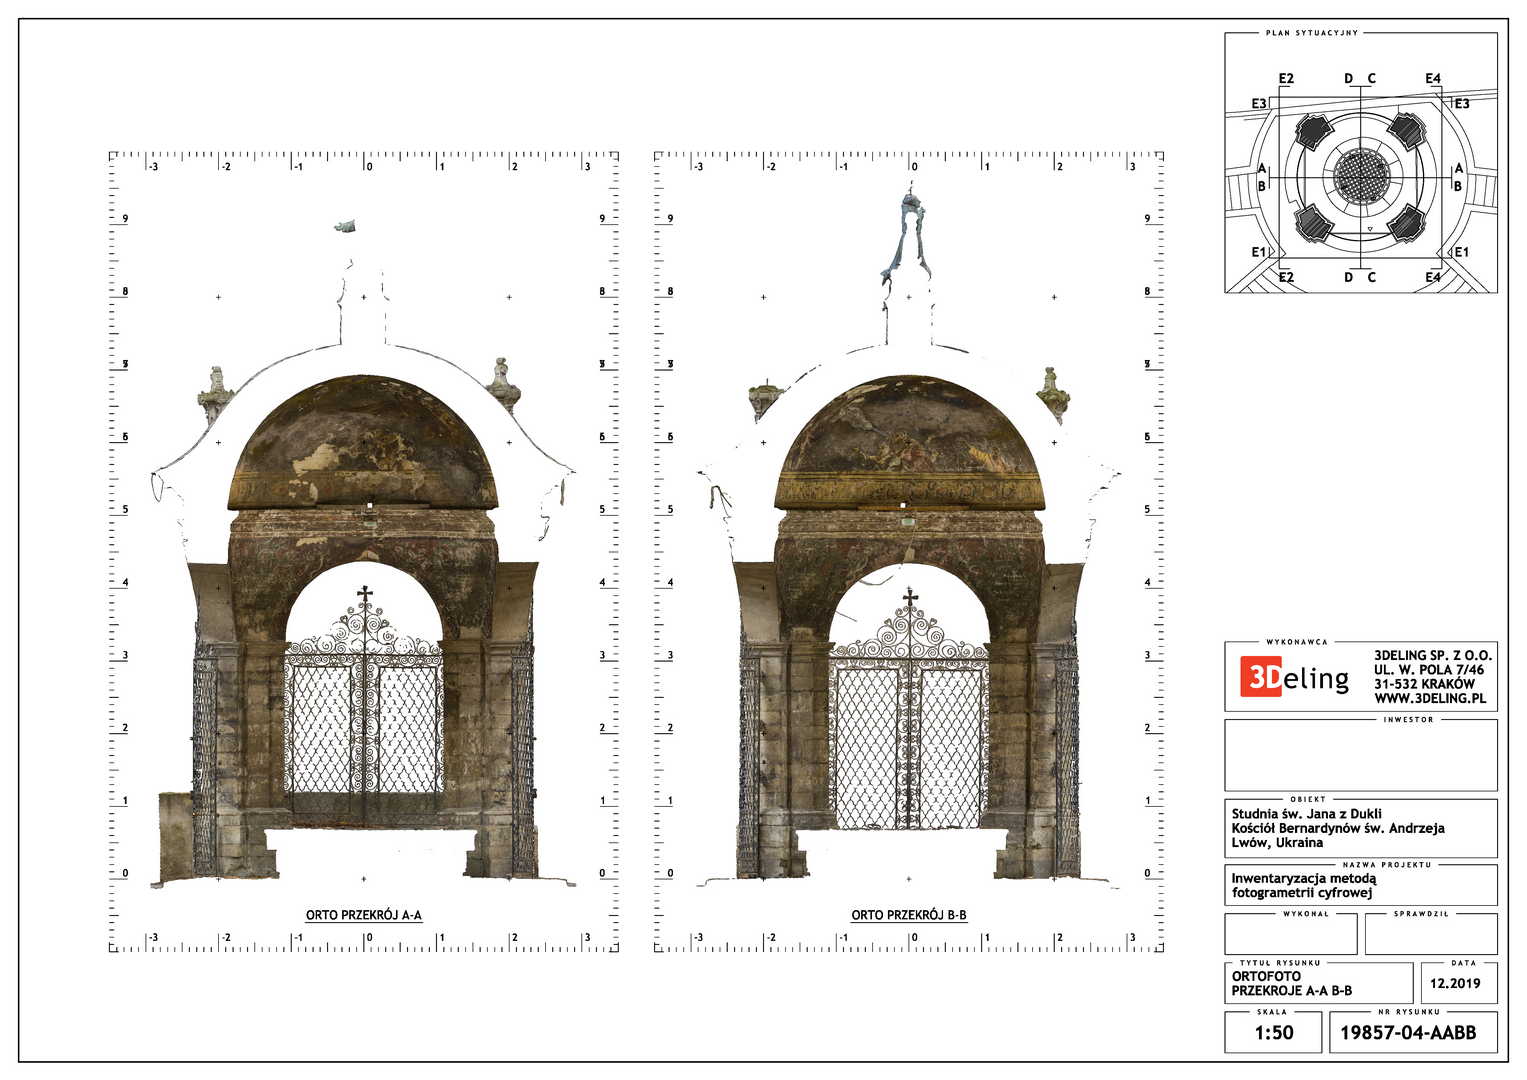Select the cross atop the A-A gate
Image resolution: width=1527 pixels, height=1080 pixels.
click(365, 595)
